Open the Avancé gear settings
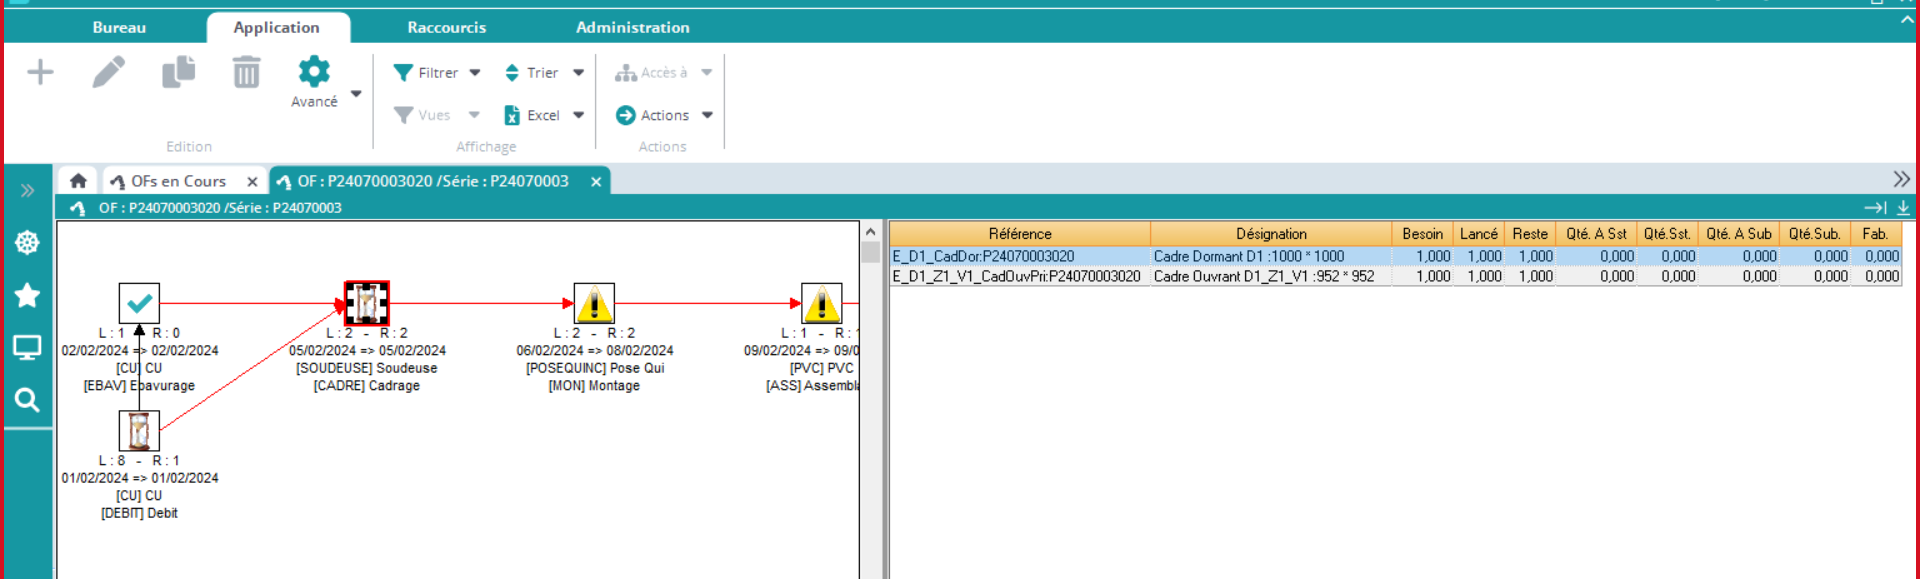This screenshot has width=1920, height=579. pos(314,72)
